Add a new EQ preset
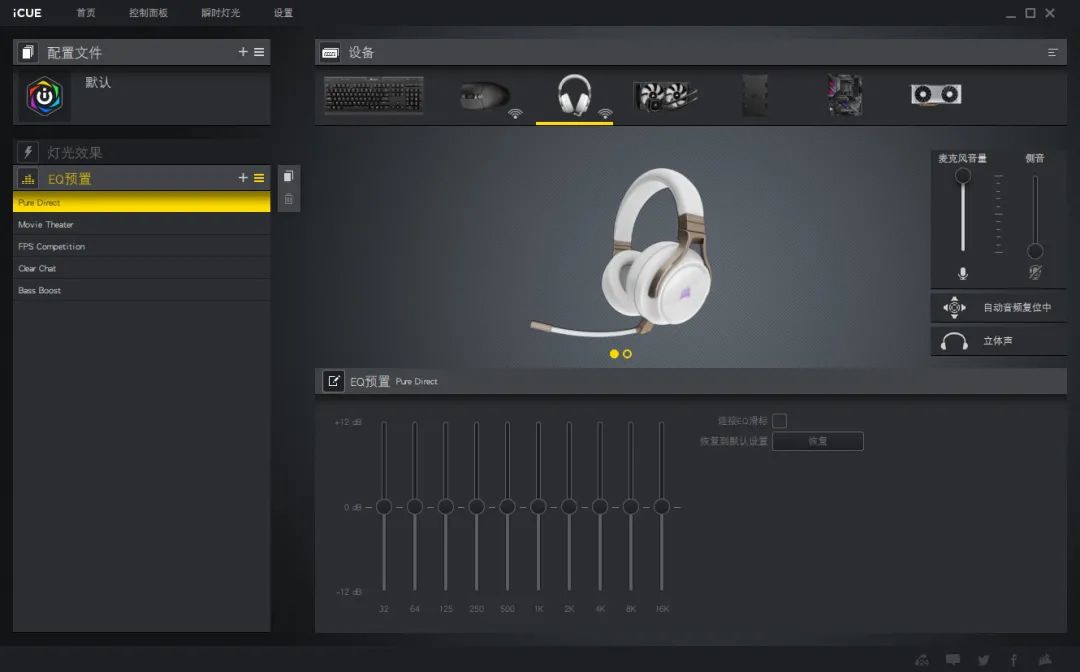Viewport: 1080px width, 672px height. coord(242,178)
